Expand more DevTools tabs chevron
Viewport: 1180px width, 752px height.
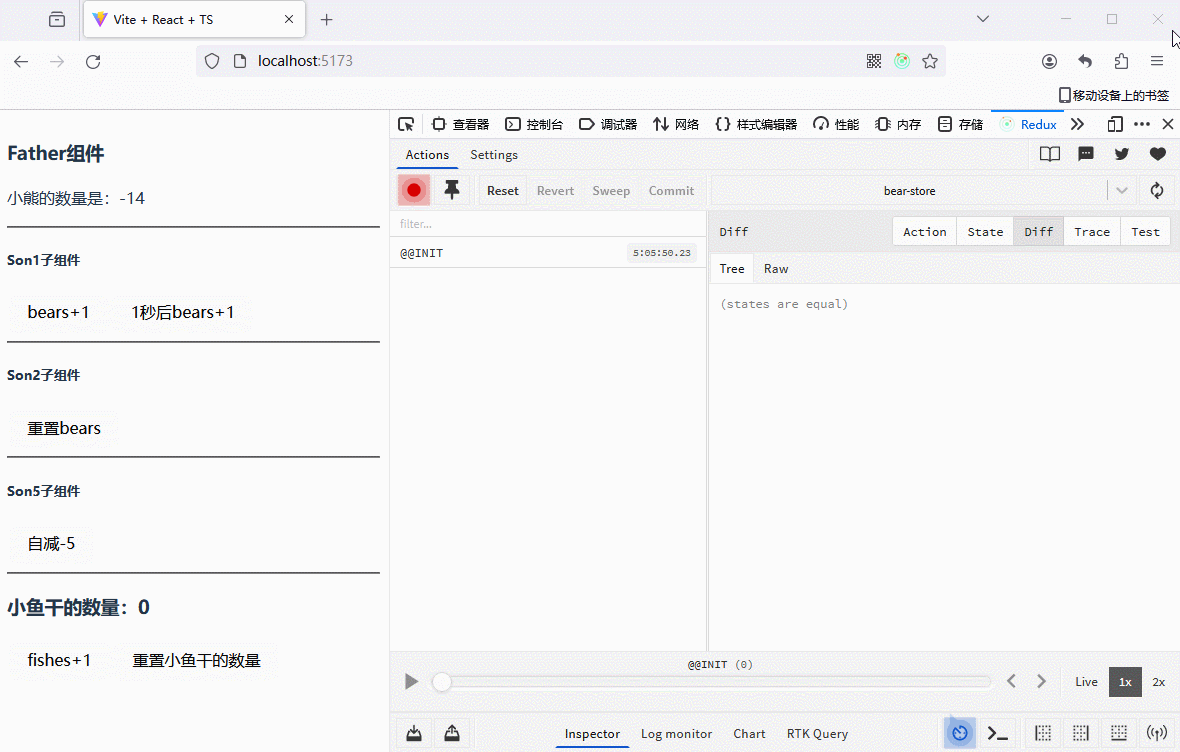(1077, 124)
